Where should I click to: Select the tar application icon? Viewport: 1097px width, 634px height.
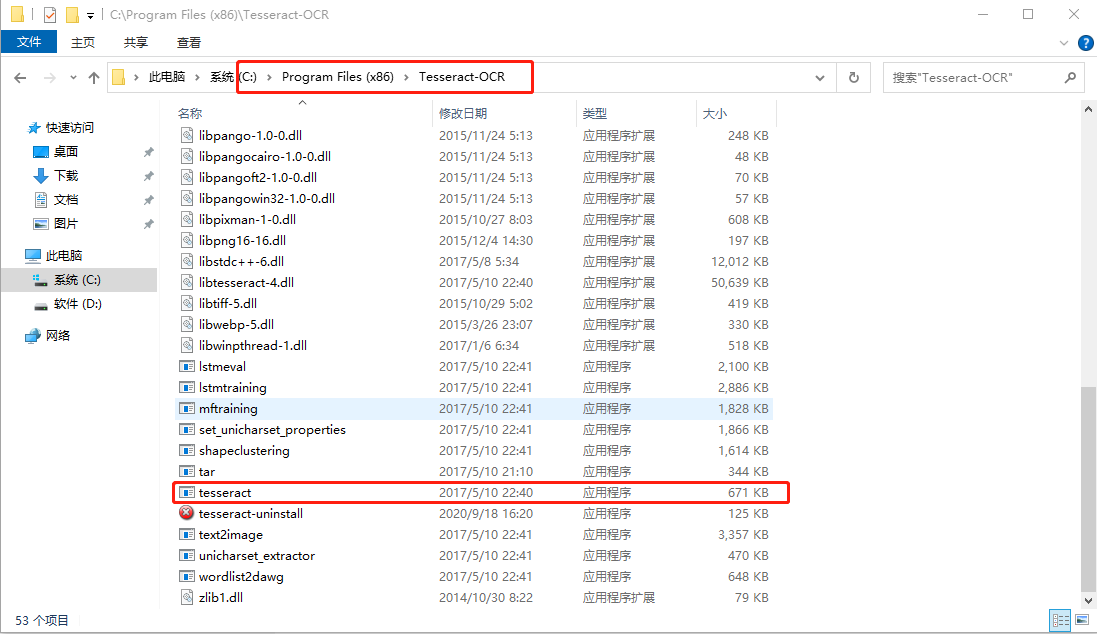point(187,471)
